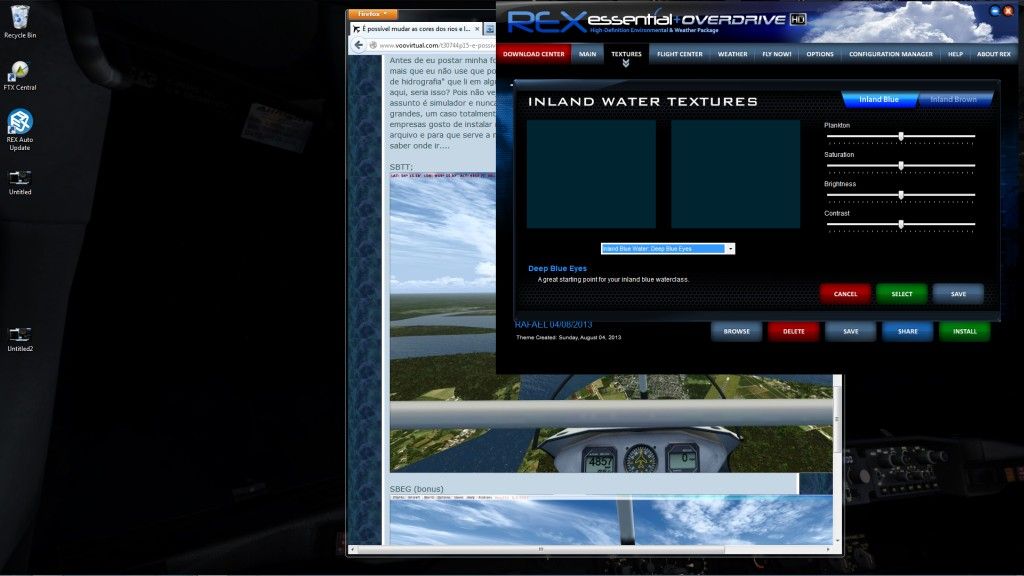Click the red Cancel button
The height and width of the screenshot is (576, 1024).
pos(845,294)
